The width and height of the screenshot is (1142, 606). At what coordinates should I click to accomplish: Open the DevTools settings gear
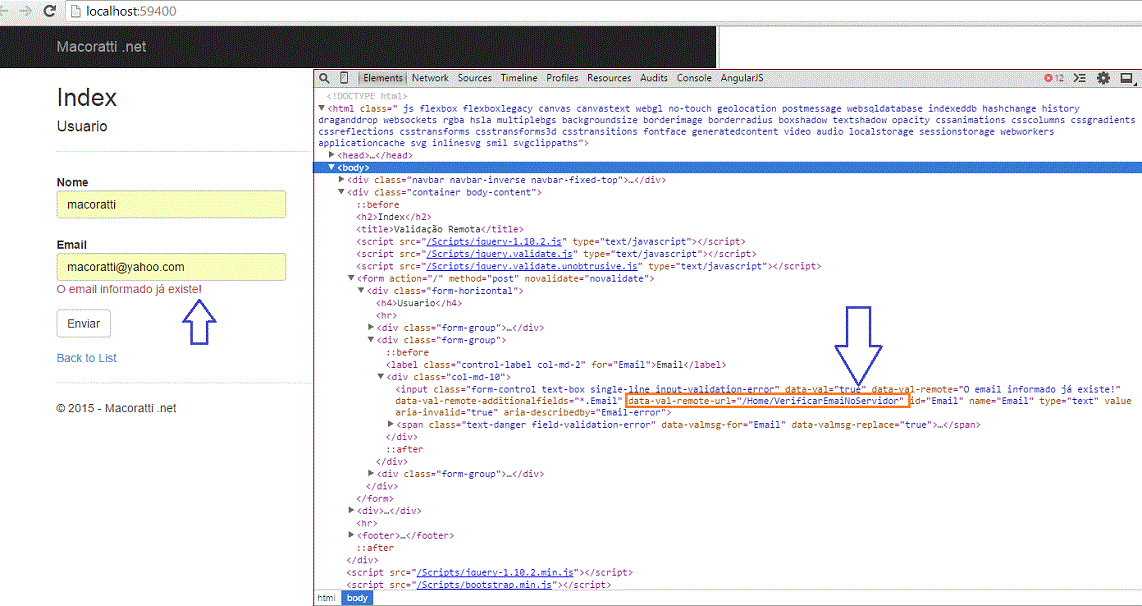pos(1103,78)
